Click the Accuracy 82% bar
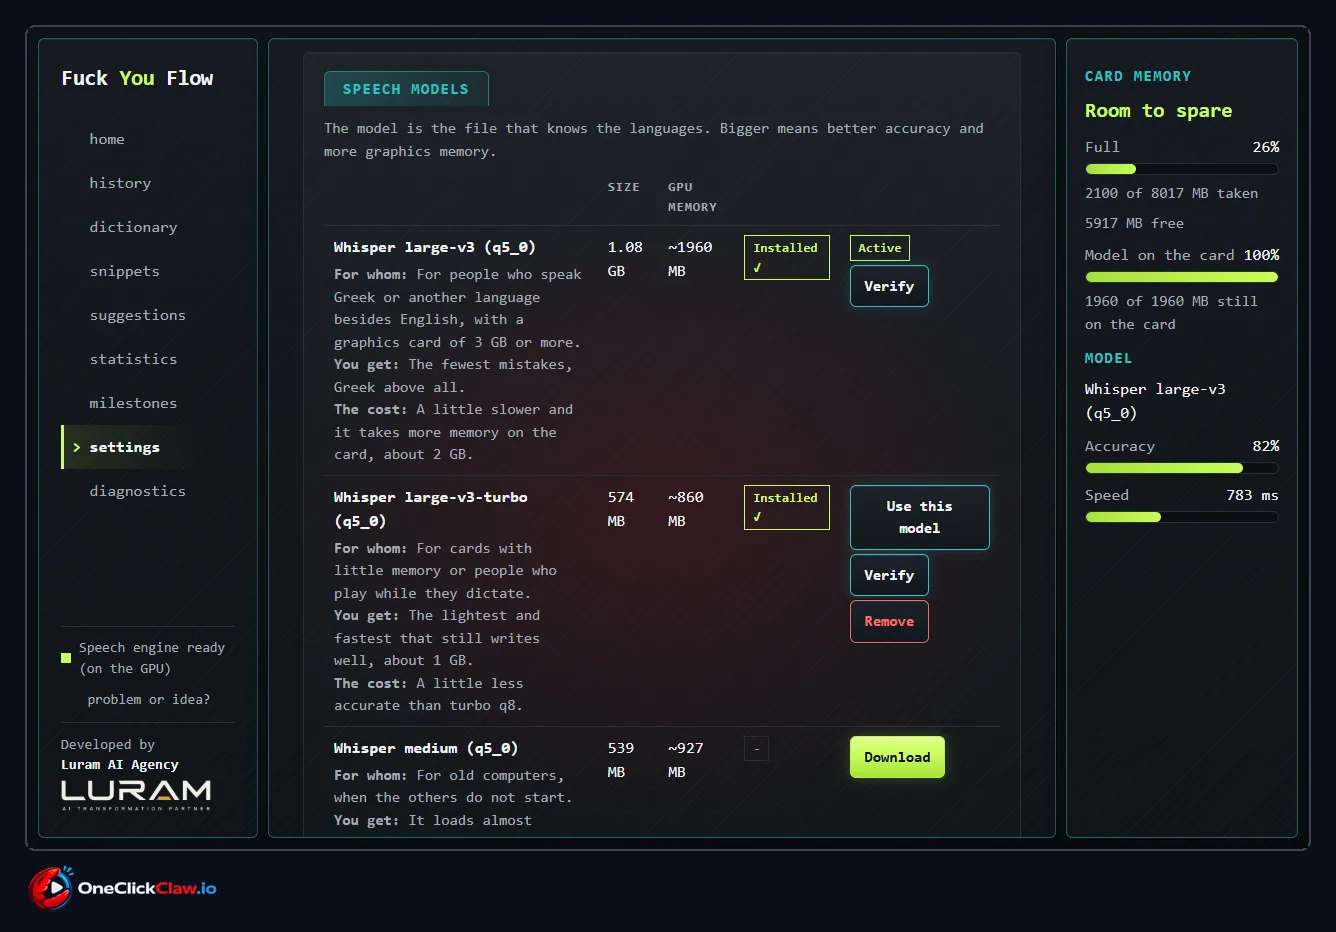 tap(1181, 468)
